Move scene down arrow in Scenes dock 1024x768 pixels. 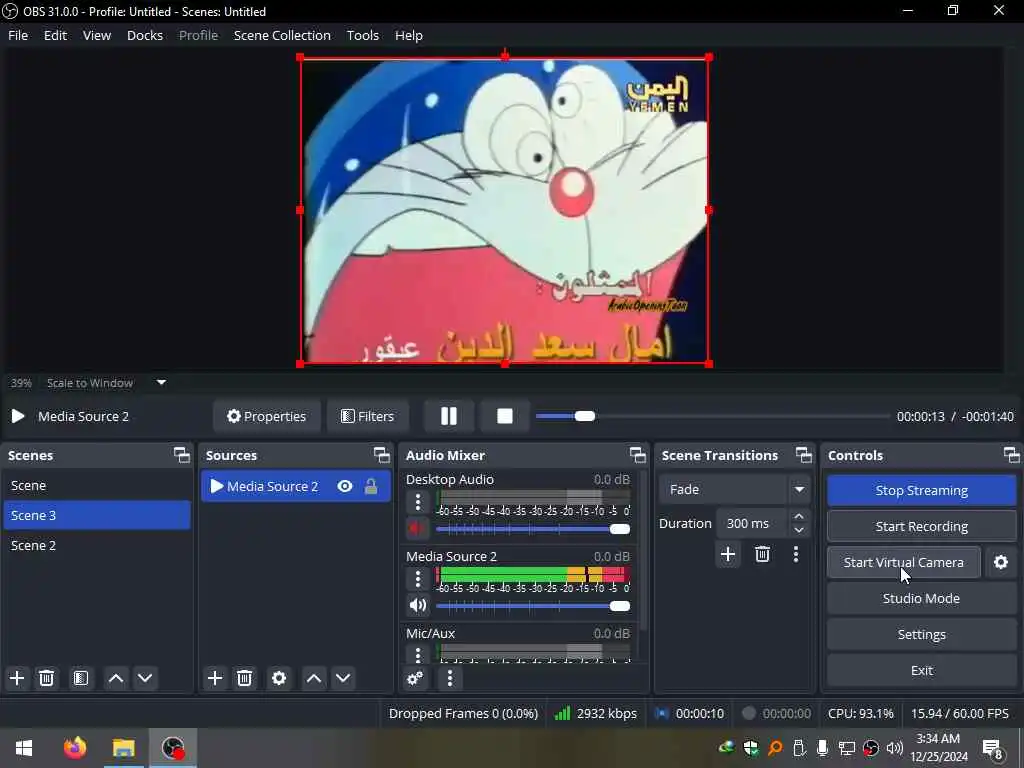[x=145, y=678]
